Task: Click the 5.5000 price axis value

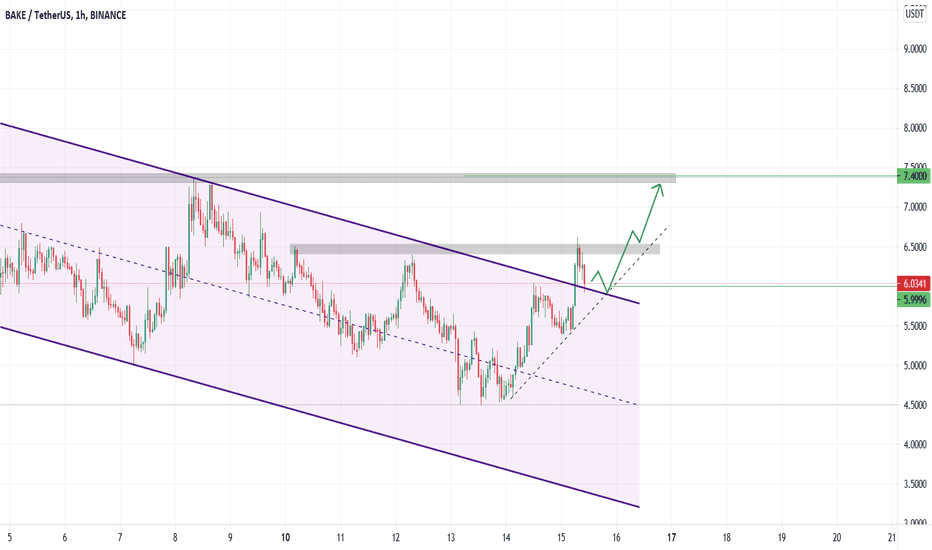Action: [915, 326]
